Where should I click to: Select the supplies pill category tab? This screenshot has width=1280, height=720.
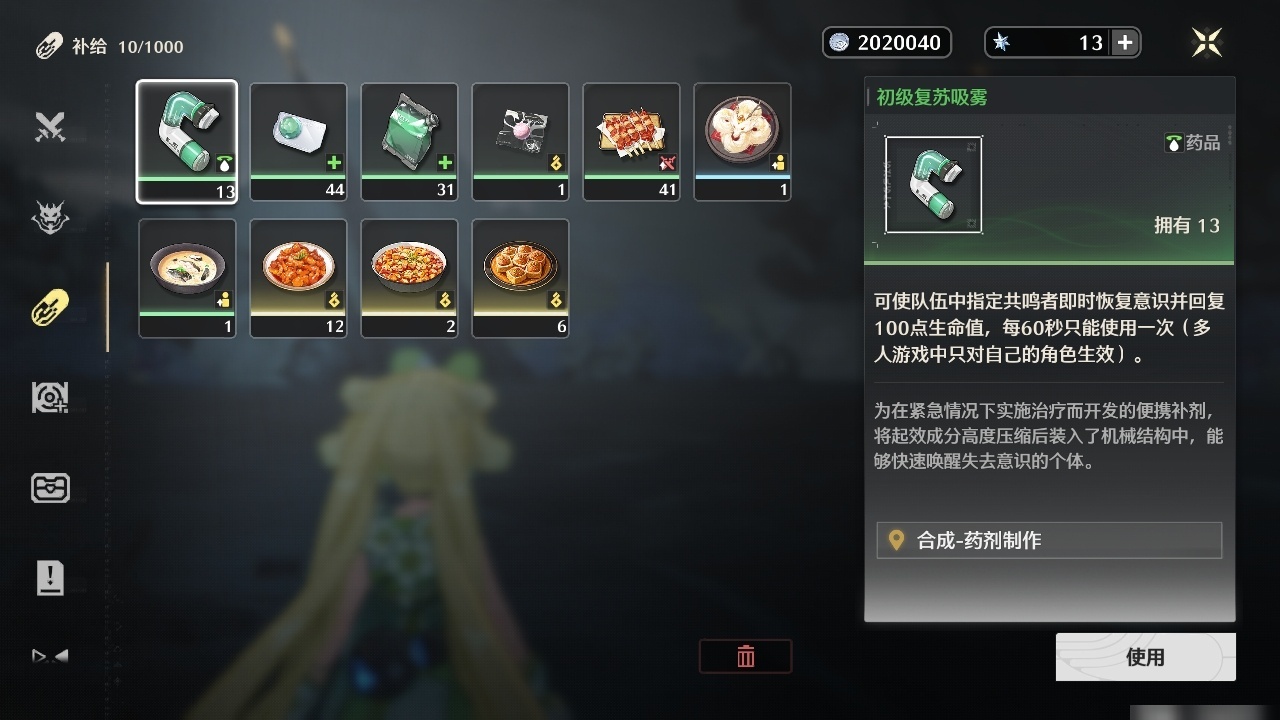50,307
